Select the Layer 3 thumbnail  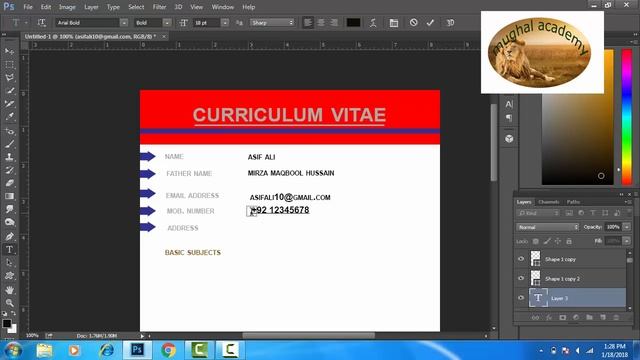pyautogui.click(x=538, y=298)
